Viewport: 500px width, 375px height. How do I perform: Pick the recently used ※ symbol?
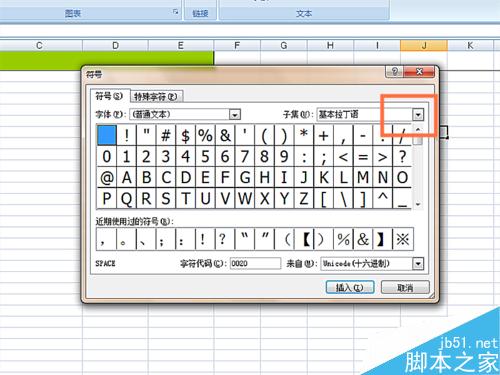click(403, 239)
